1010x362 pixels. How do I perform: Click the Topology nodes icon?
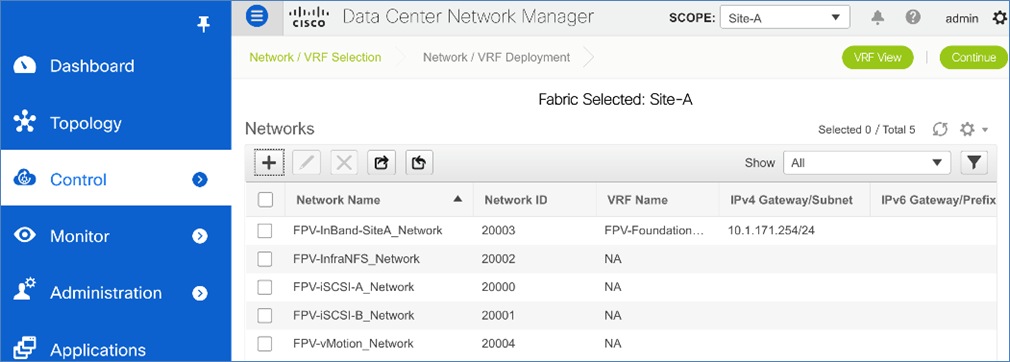point(24,122)
